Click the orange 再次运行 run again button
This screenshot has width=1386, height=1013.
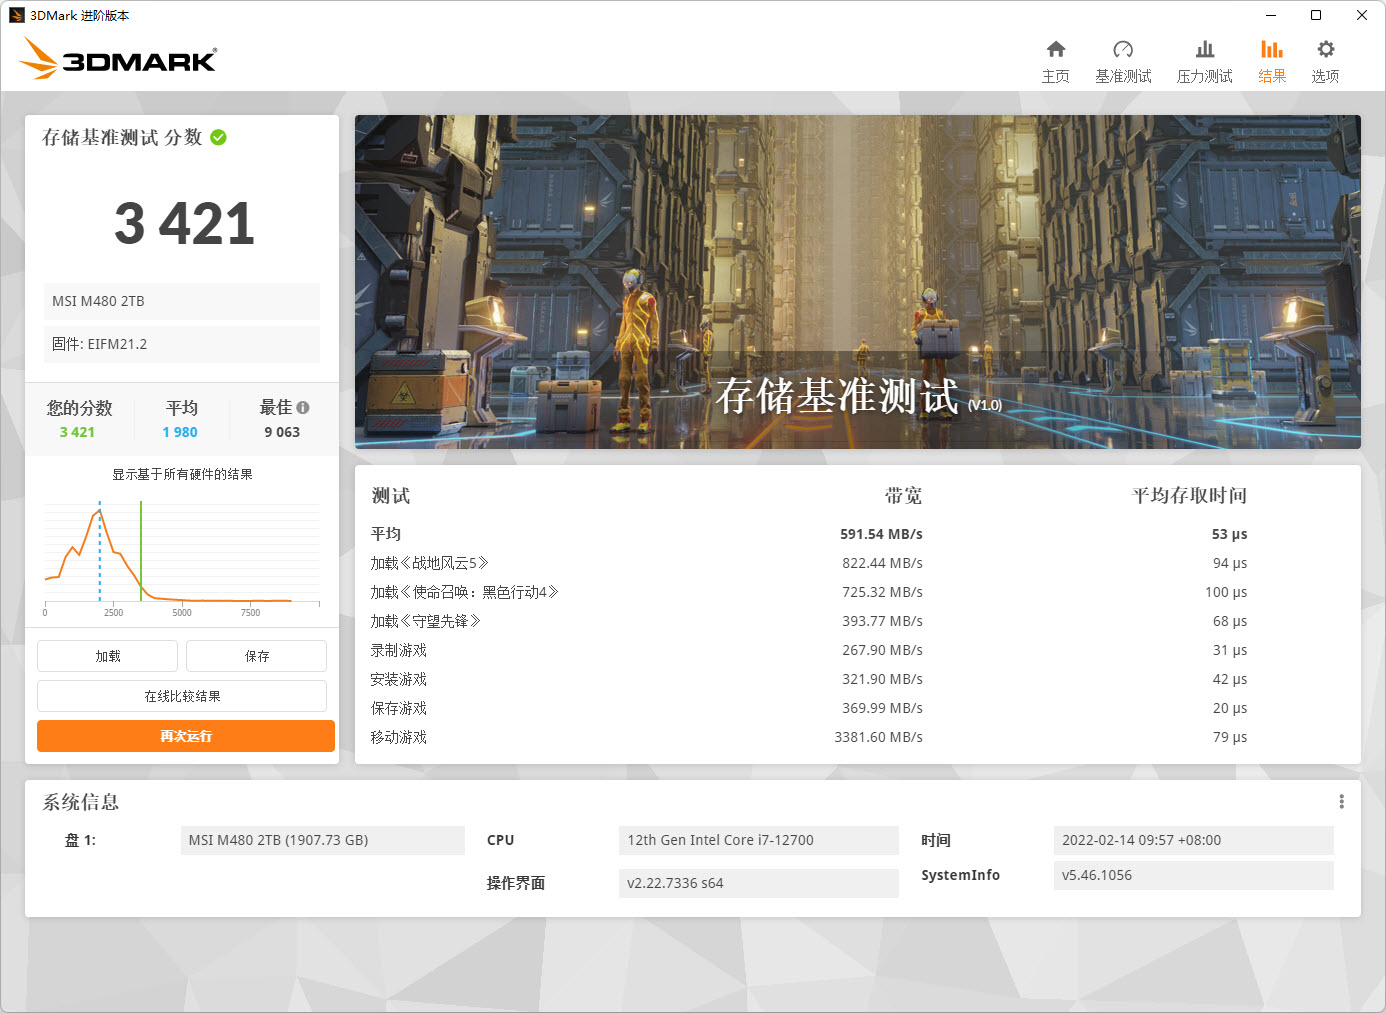(185, 736)
